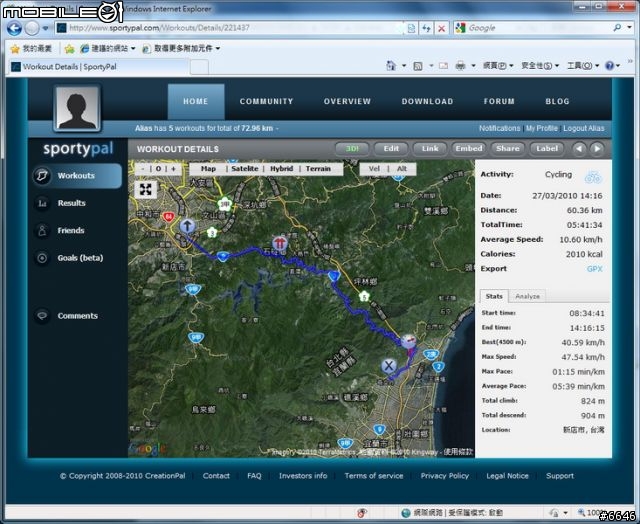Reset map zoom with O button
This screenshot has width=640, height=524.
click(158, 169)
